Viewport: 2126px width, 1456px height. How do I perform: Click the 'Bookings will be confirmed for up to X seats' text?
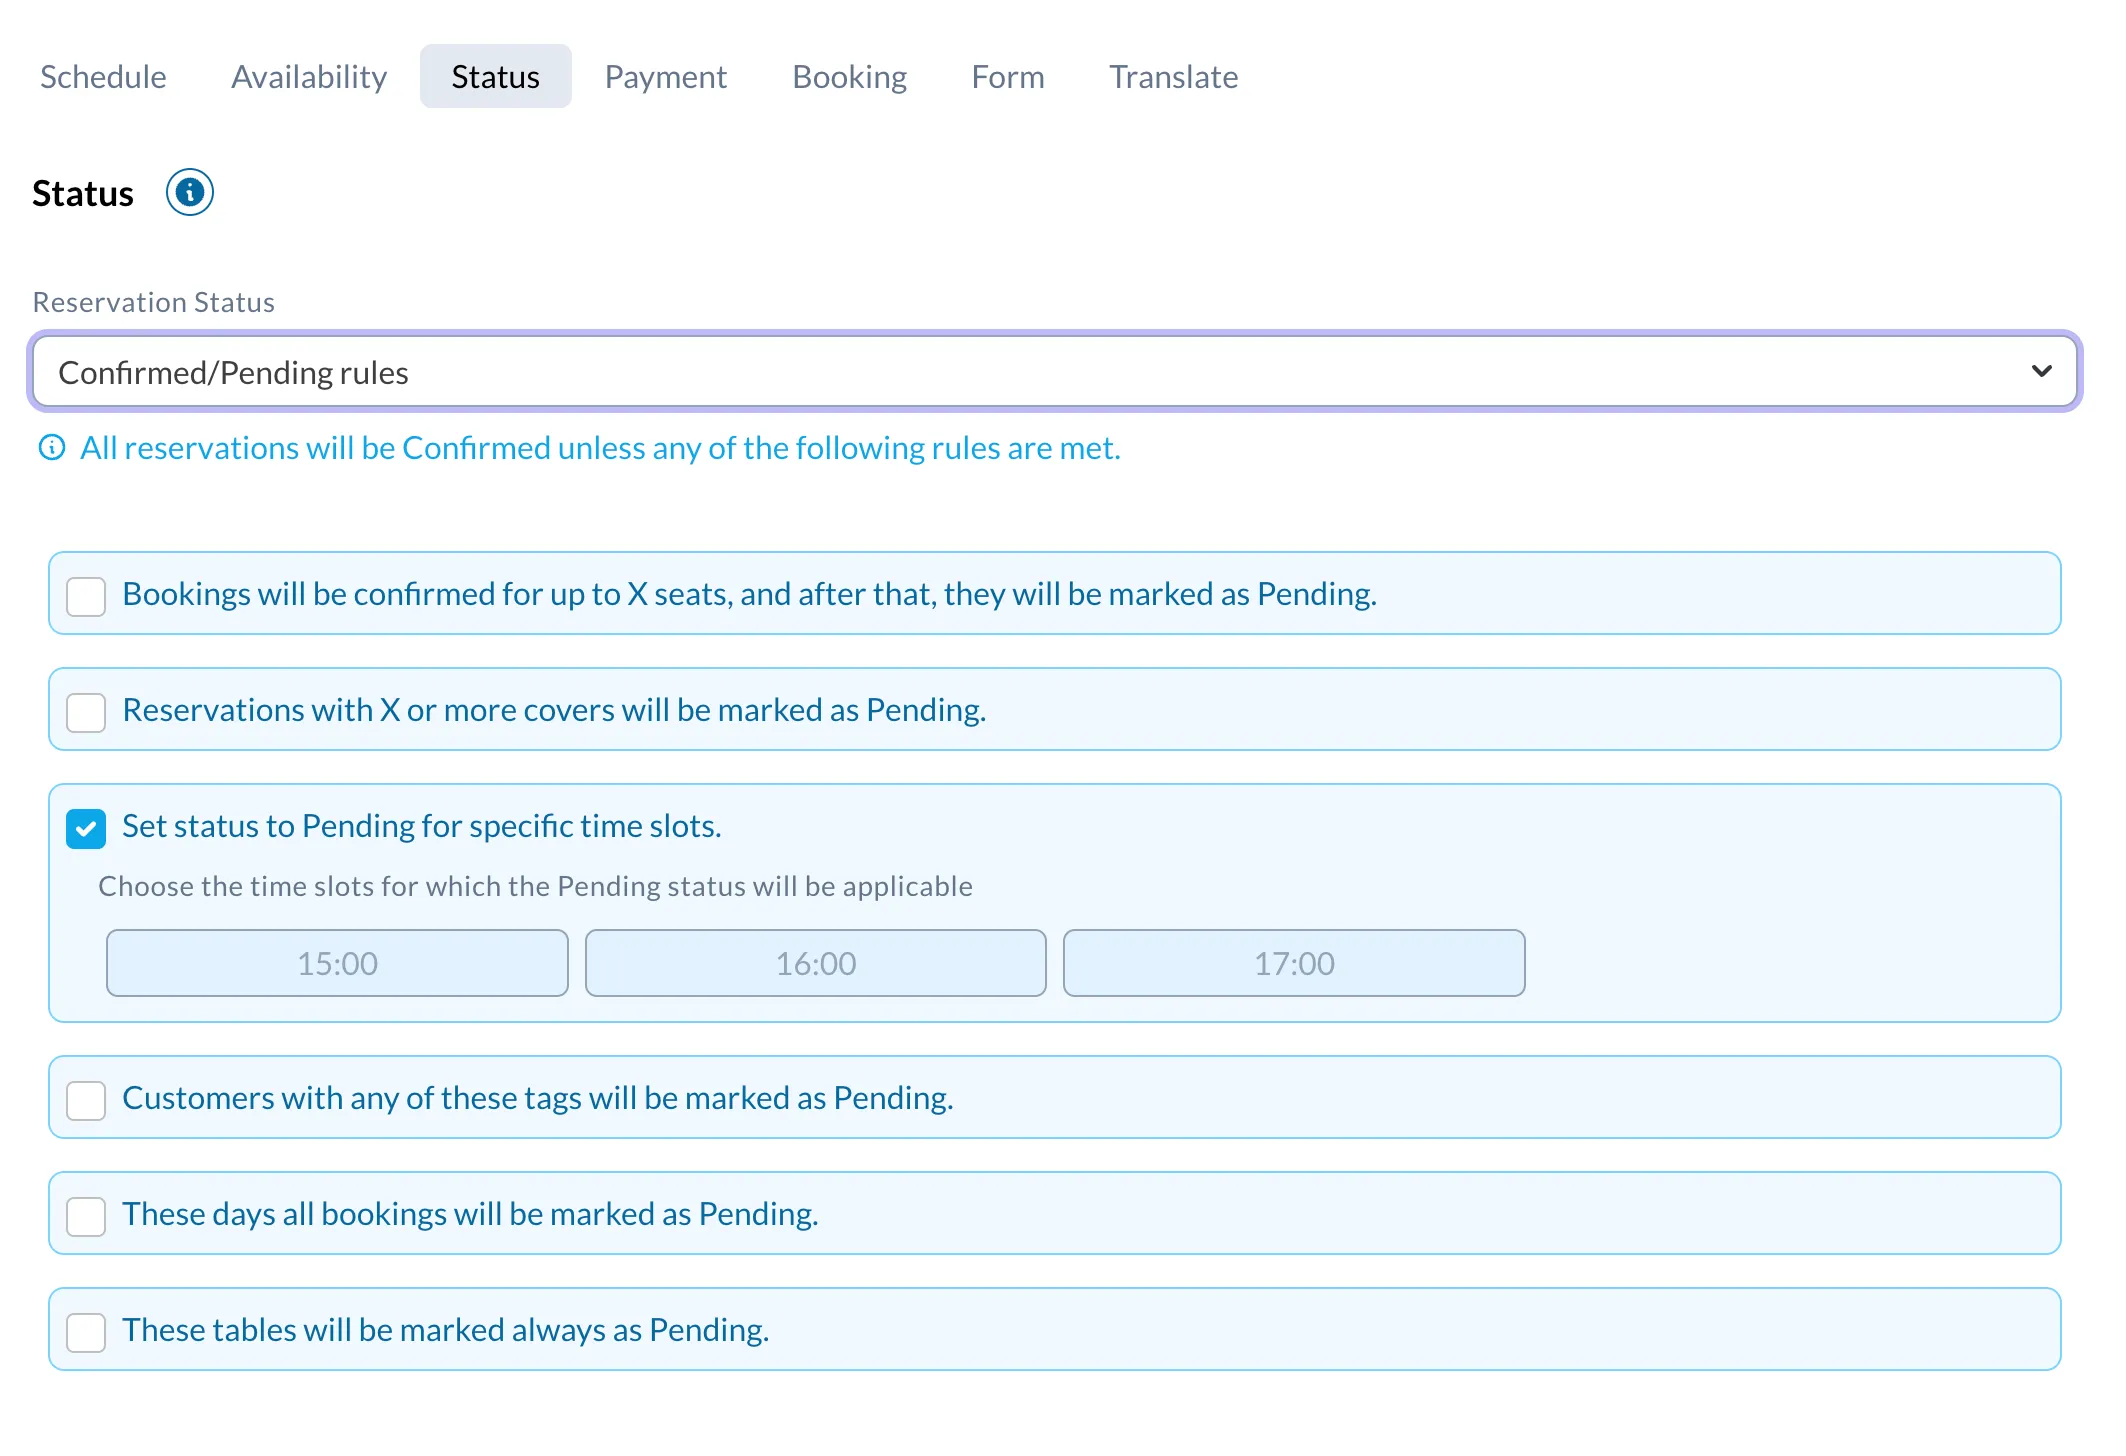tap(749, 594)
